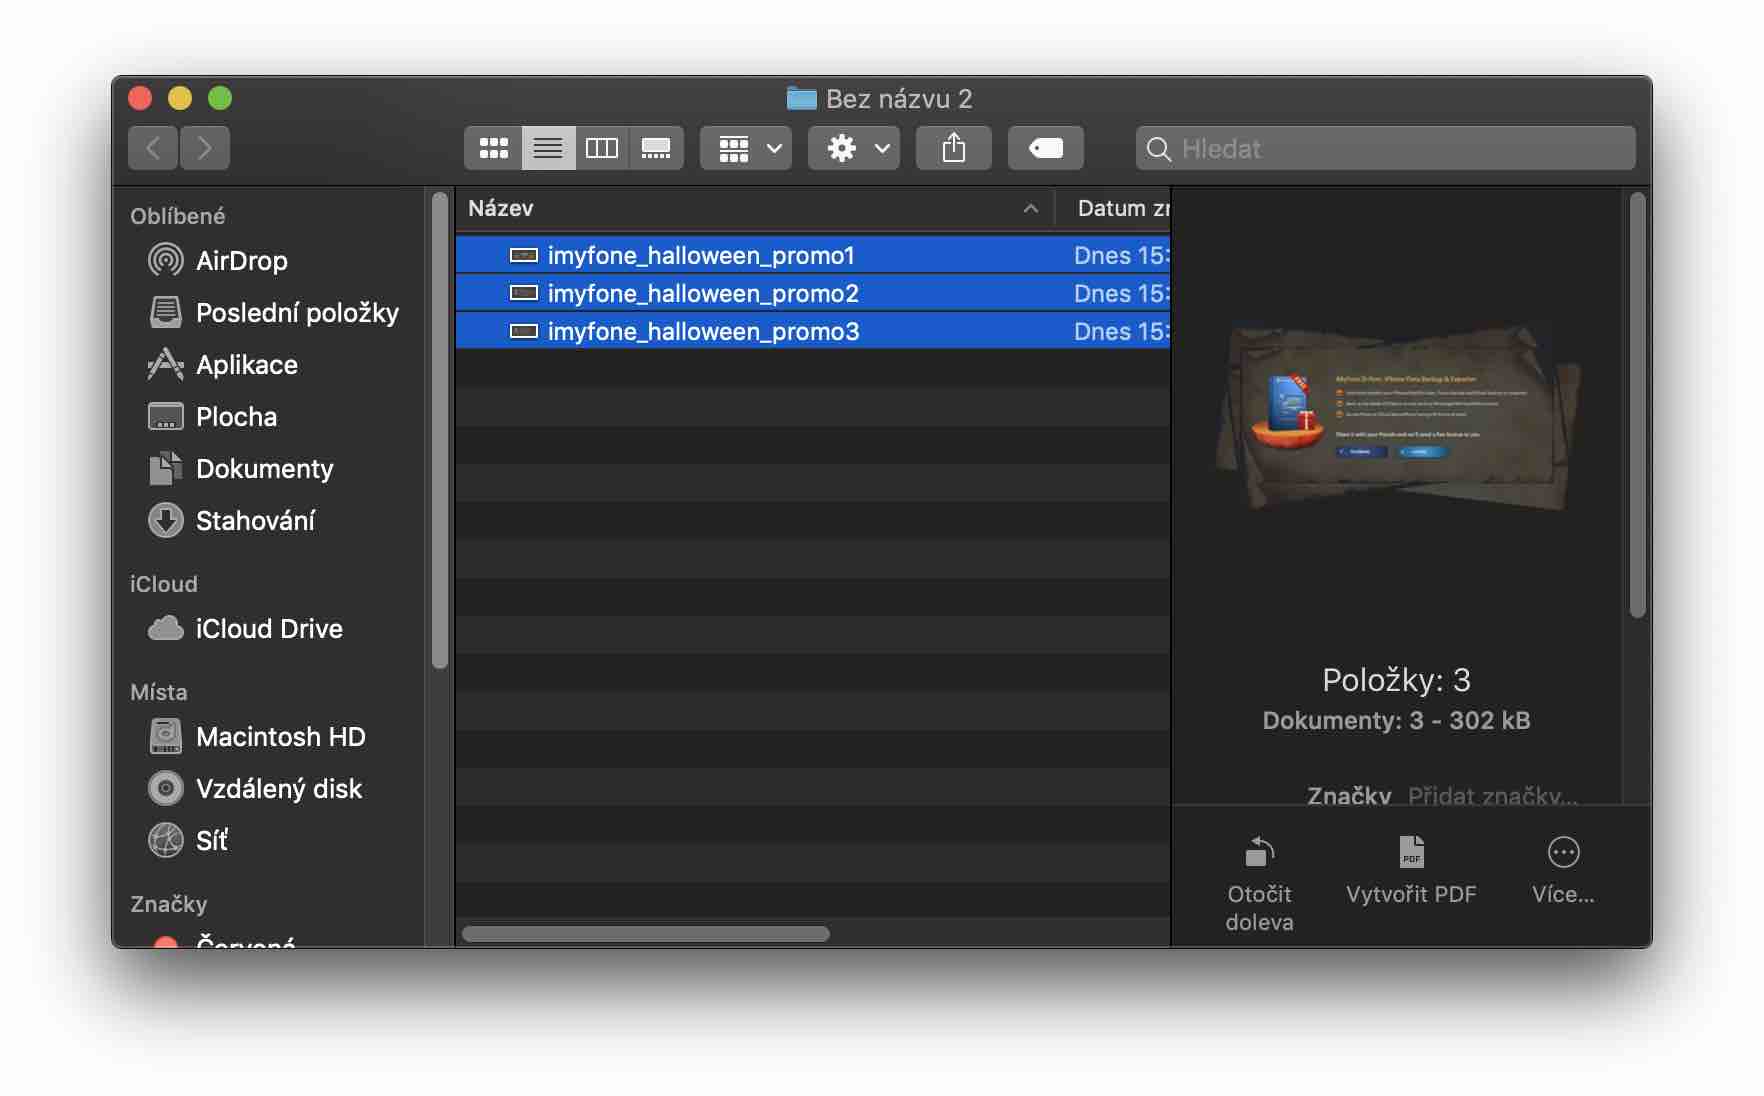Click the Značky section header
The height and width of the screenshot is (1096, 1764).
click(x=169, y=904)
